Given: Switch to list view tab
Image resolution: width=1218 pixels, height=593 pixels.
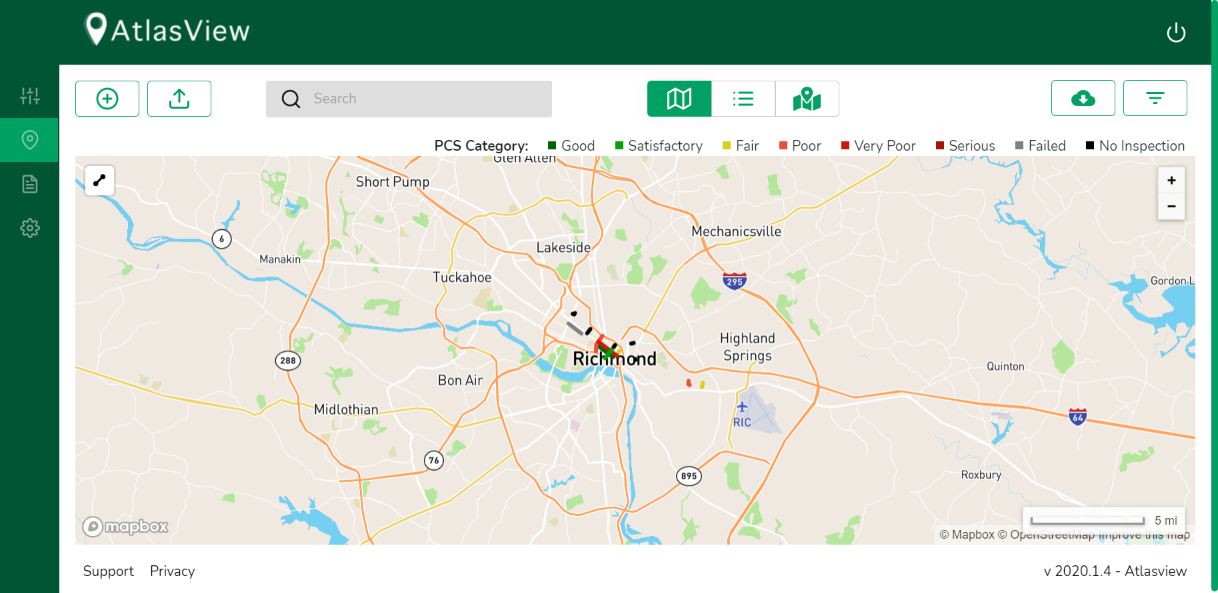Looking at the screenshot, I should coord(743,98).
